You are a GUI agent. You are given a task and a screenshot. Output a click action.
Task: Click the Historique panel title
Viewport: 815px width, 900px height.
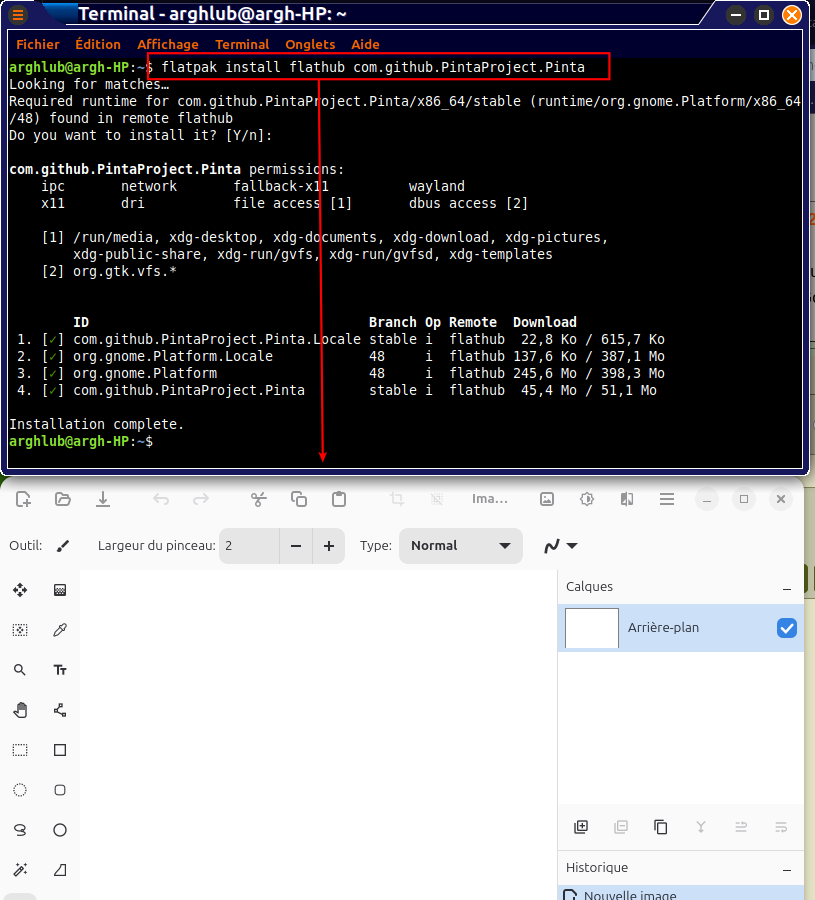click(x=597, y=867)
